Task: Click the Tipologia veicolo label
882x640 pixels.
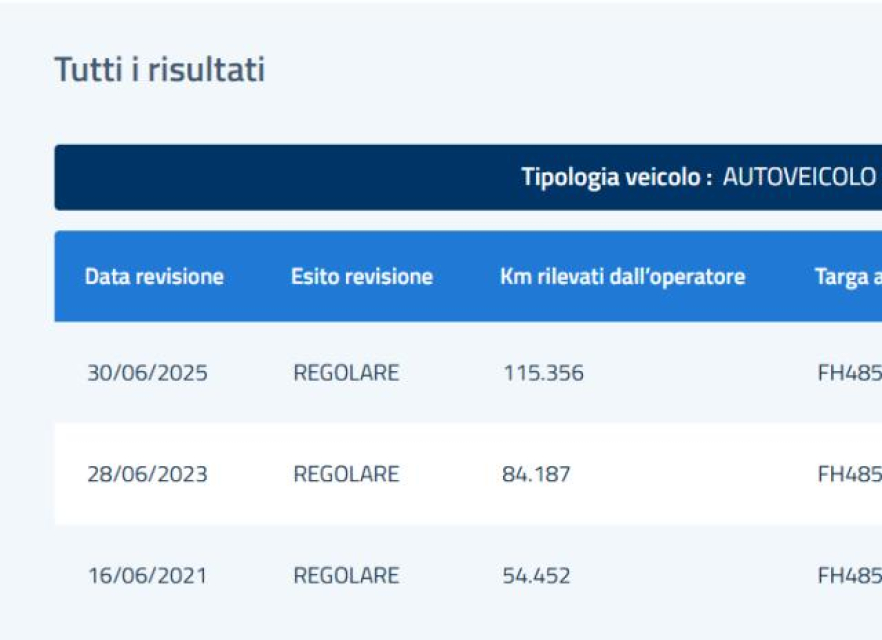Action: point(616,177)
